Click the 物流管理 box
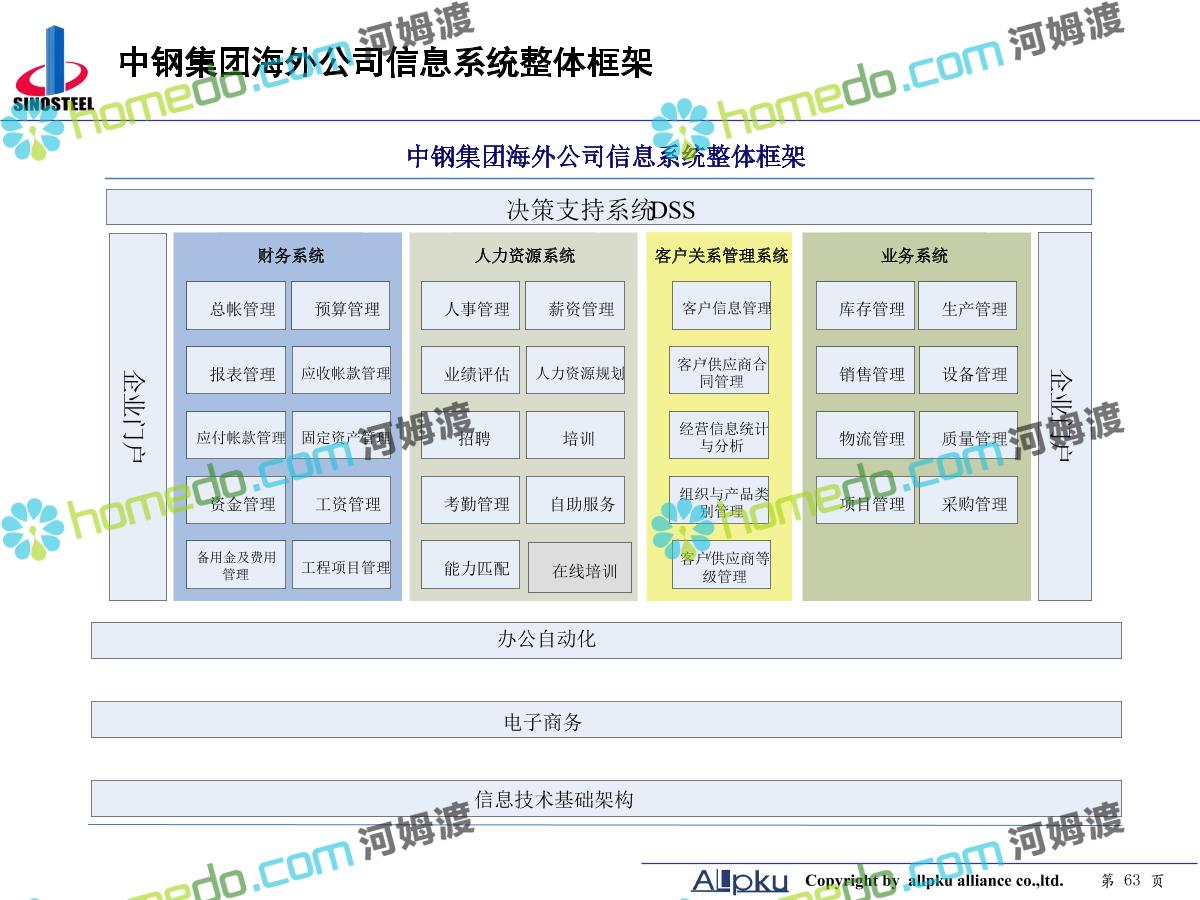The image size is (1200, 900). [x=866, y=436]
